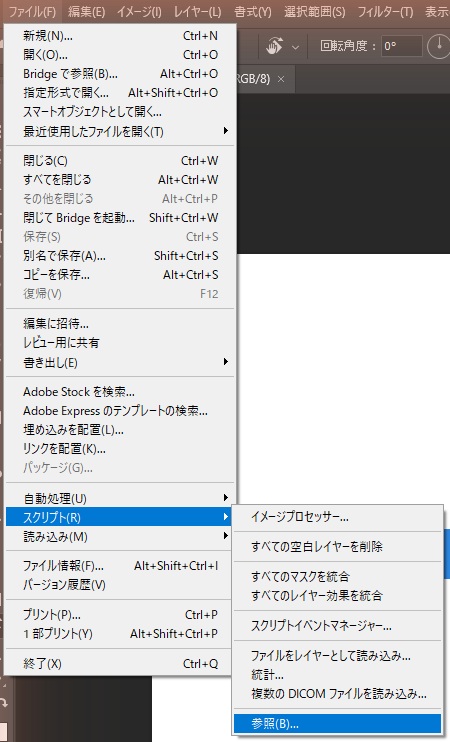Image resolution: width=450 pixels, height=742 pixels.
Task: Select すべてのレイヤー効果を統合 script
Action: 338,595
